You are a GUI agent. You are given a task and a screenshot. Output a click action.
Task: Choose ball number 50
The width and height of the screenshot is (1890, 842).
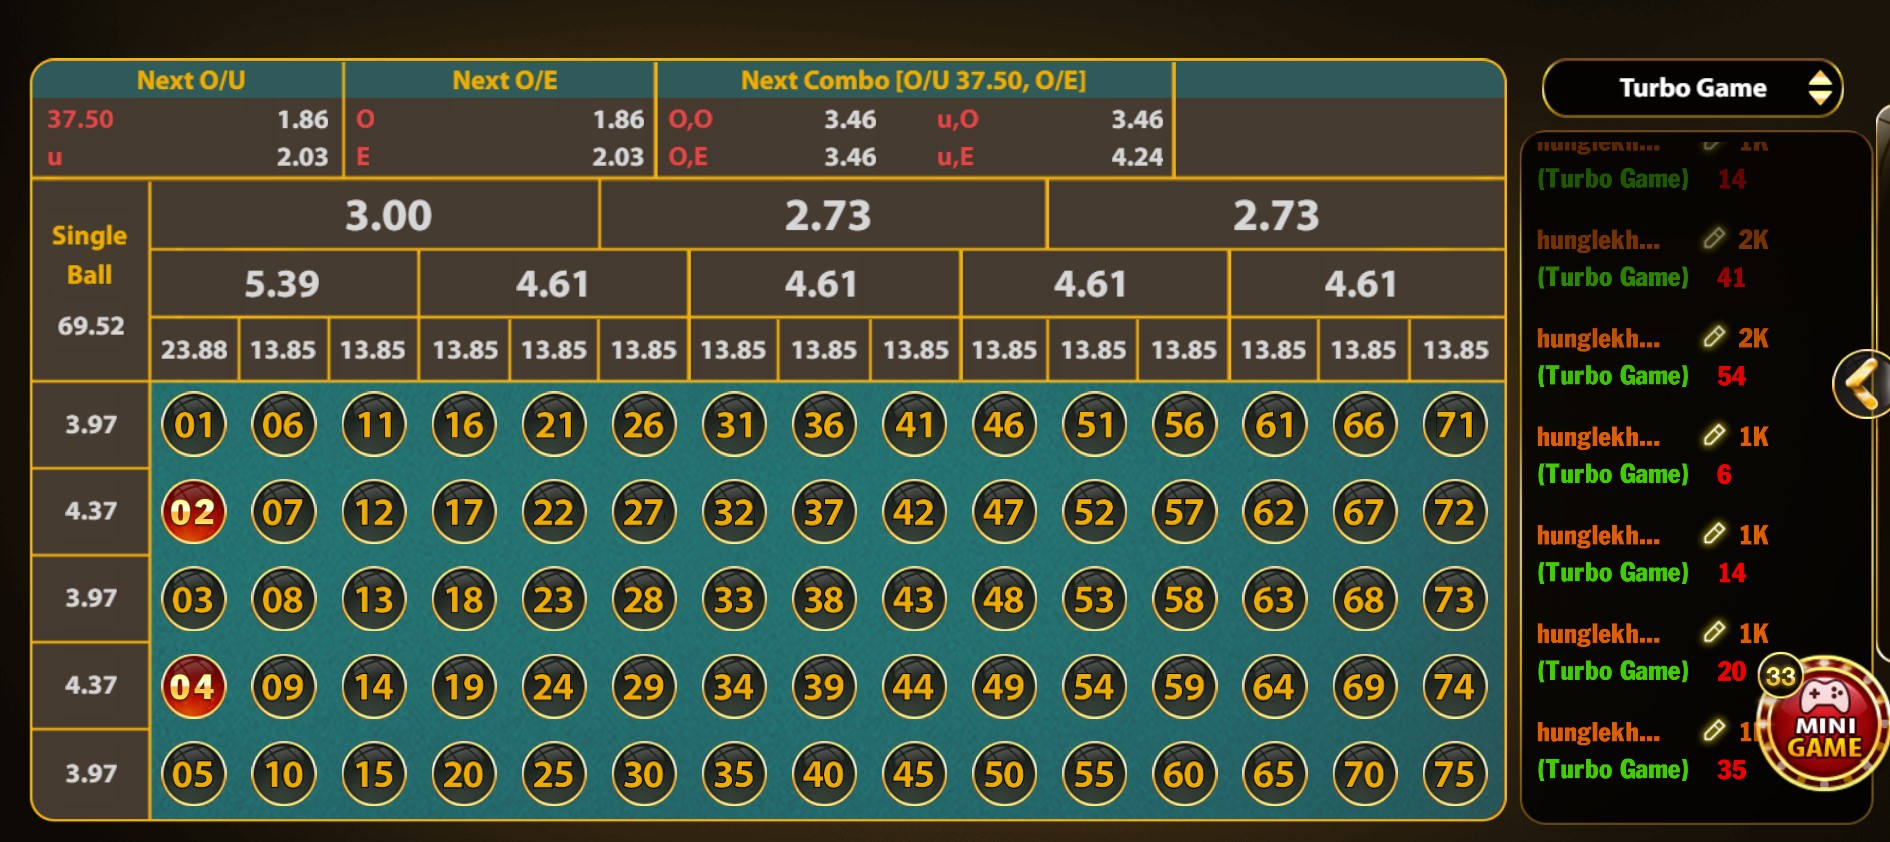pos(1004,774)
